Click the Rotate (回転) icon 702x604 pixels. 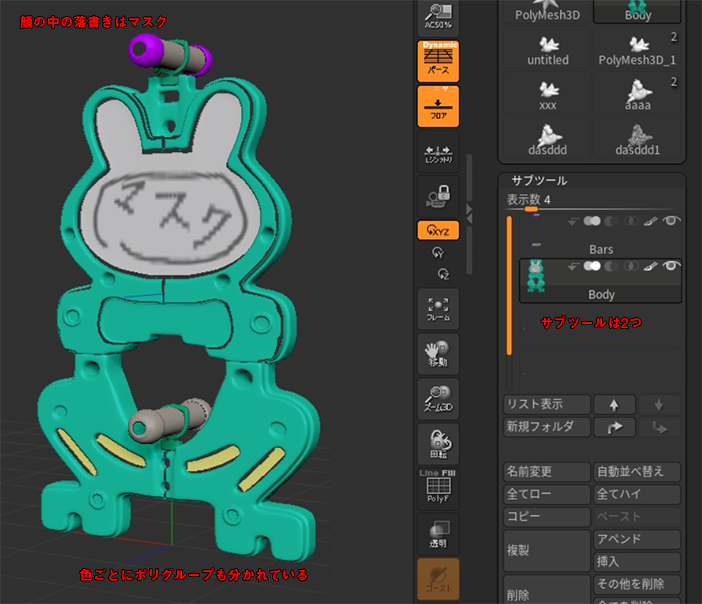point(438,444)
